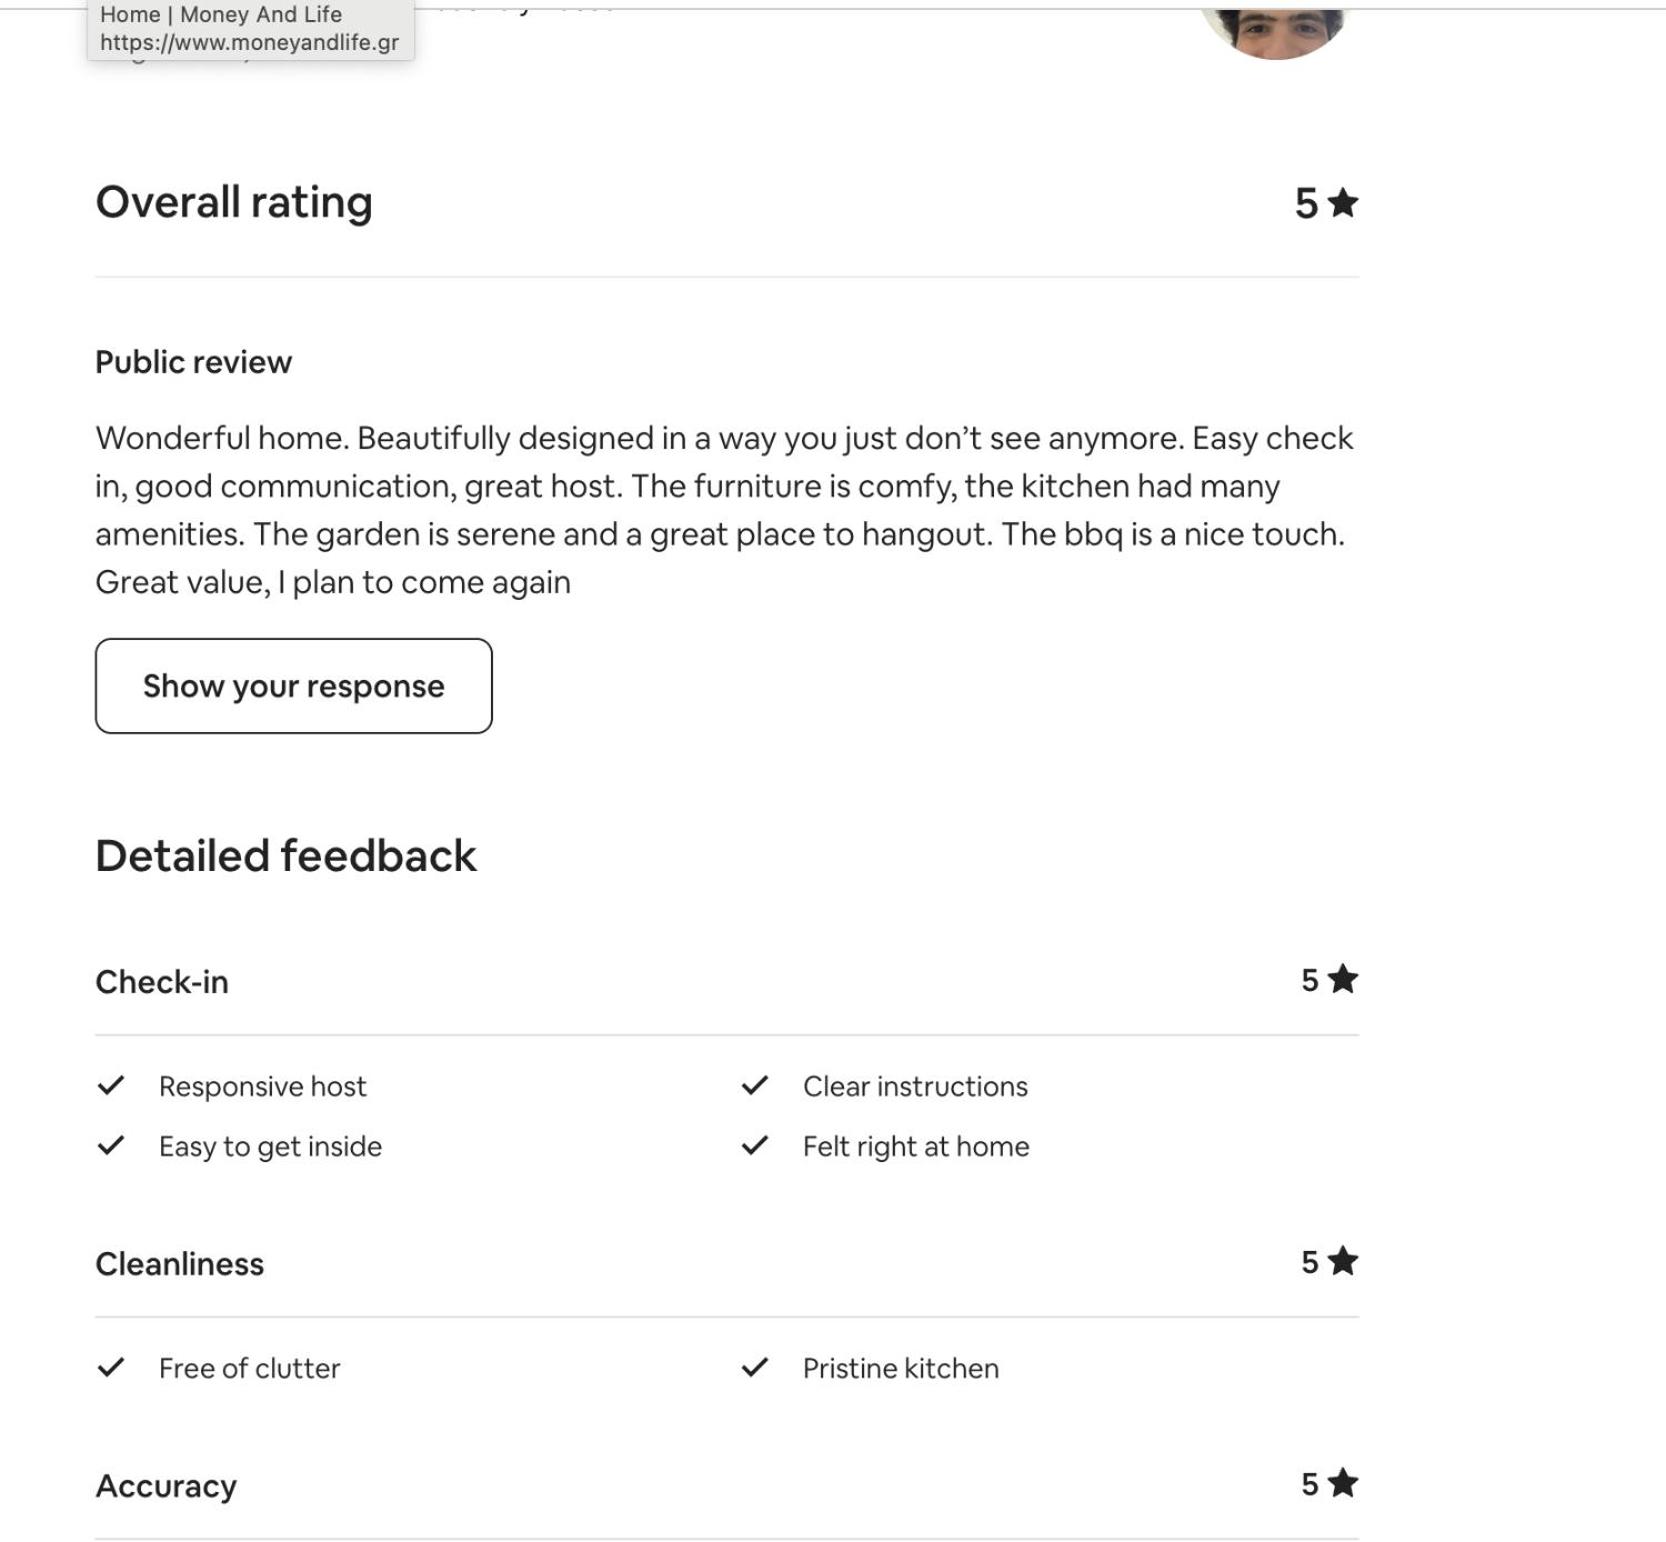Image resolution: width=1666 pixels, height=1542 pixels.
Task: Click the Cleanliness rating star icon
Action: pos(1342,1261)
